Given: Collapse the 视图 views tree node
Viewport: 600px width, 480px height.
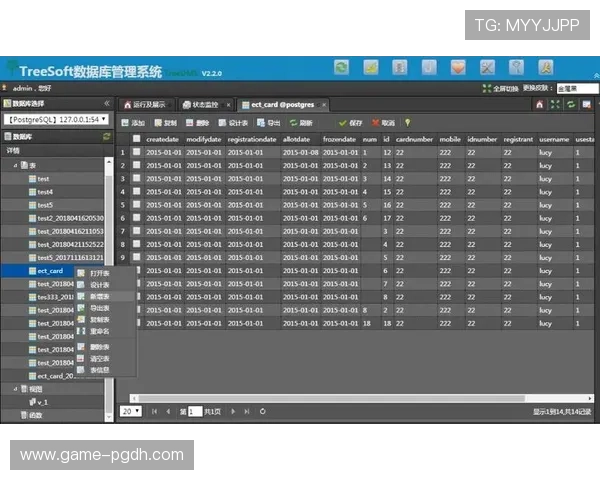Looking at the screenshot, I should (16, 389).
